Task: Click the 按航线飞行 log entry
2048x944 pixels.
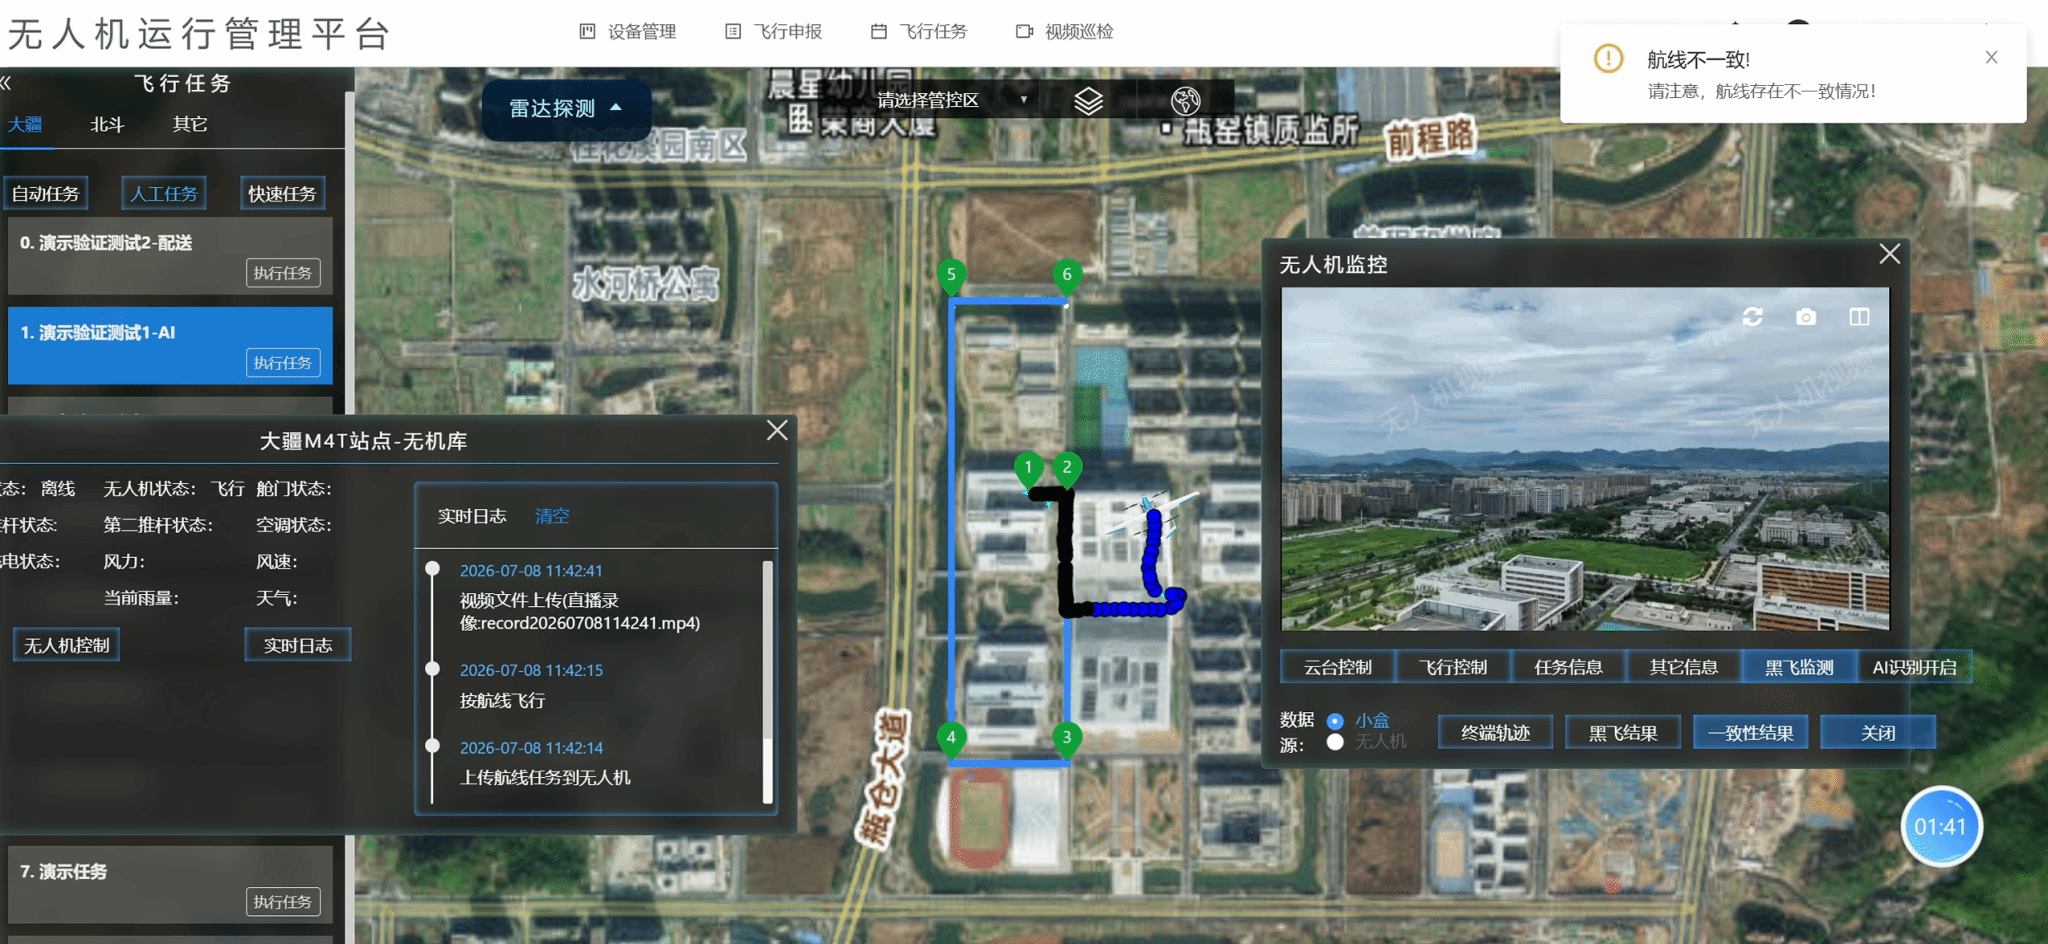Action: coord(503,701)
